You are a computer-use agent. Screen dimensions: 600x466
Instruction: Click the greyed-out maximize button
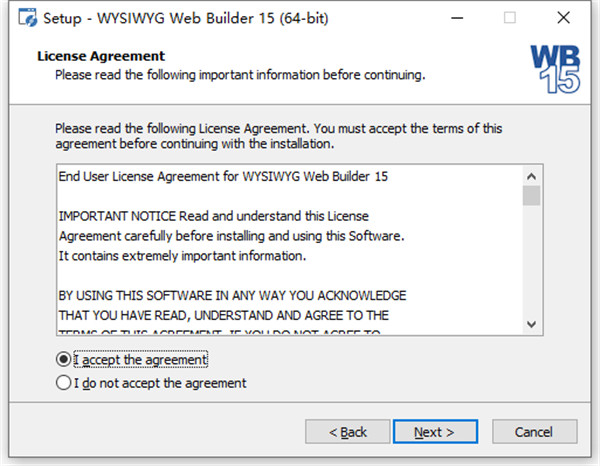pyautogui.click(x=510, y=17)
